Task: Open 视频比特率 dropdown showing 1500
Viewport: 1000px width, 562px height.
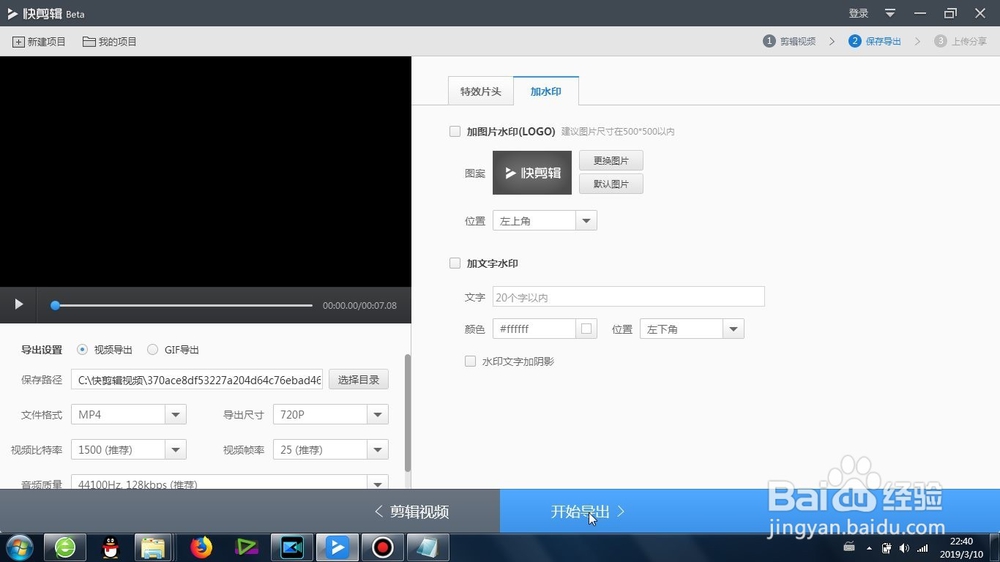Action: pos(128,450)
